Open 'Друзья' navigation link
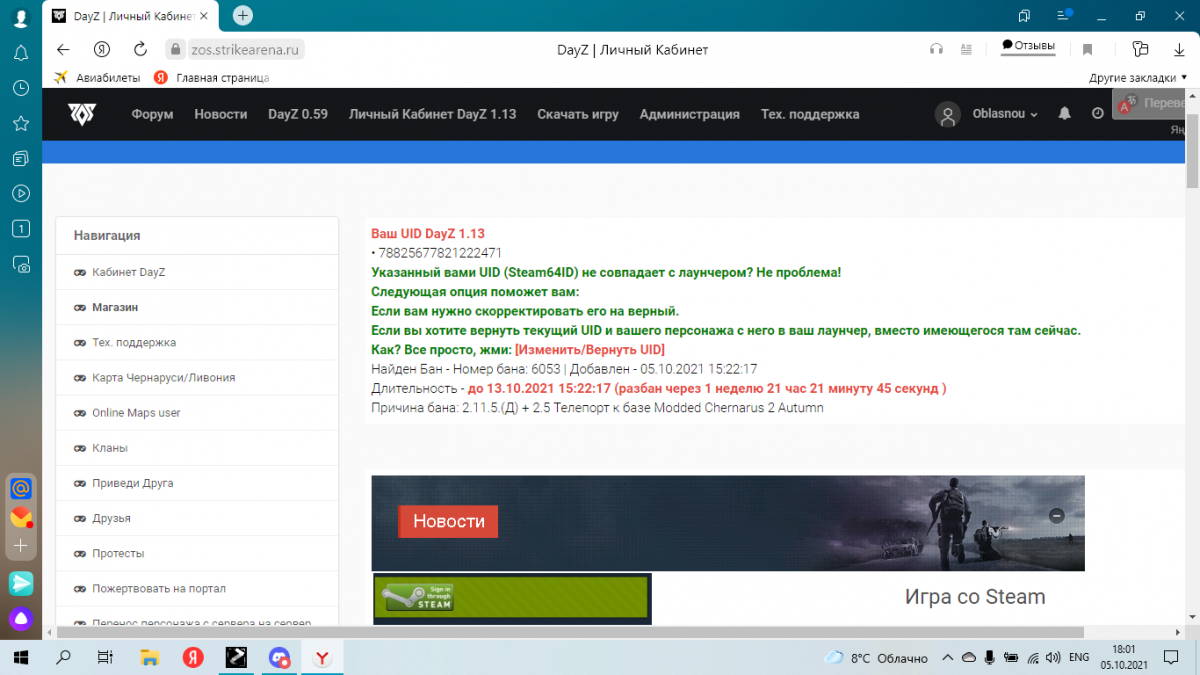 [x=197, y=518]
